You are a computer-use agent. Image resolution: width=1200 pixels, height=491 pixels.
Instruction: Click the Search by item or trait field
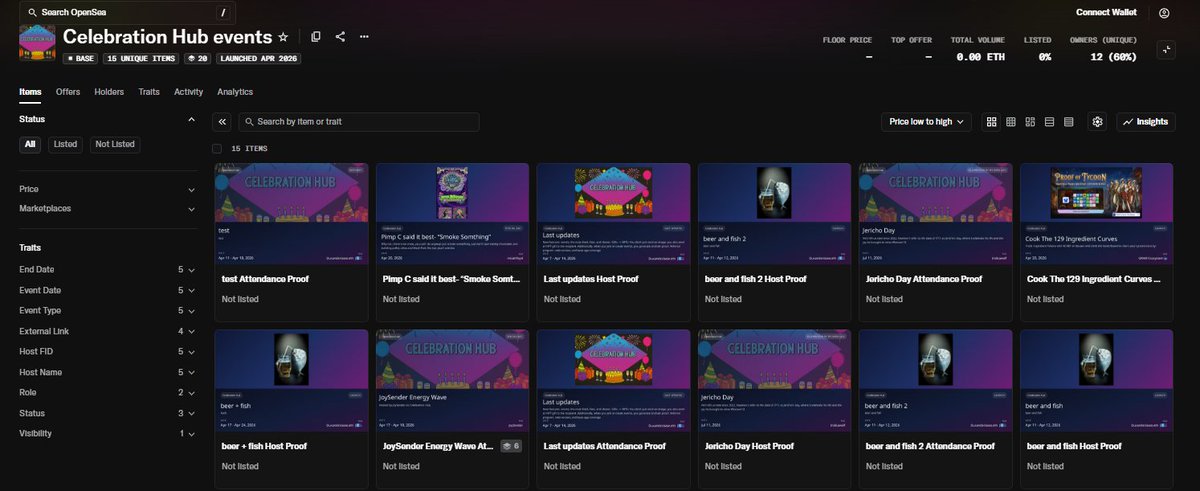point(358,122)
